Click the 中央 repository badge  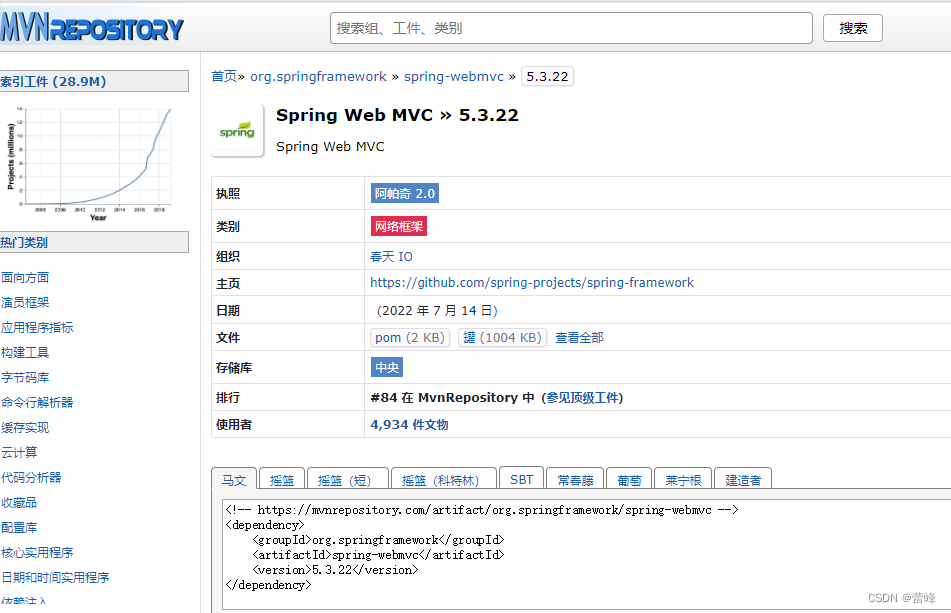coord(386,367)
